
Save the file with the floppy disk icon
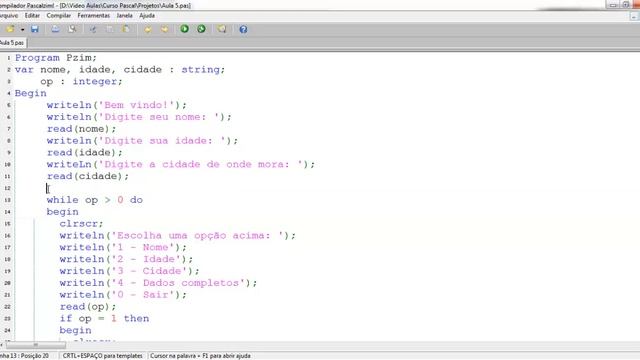coord(35,29)
